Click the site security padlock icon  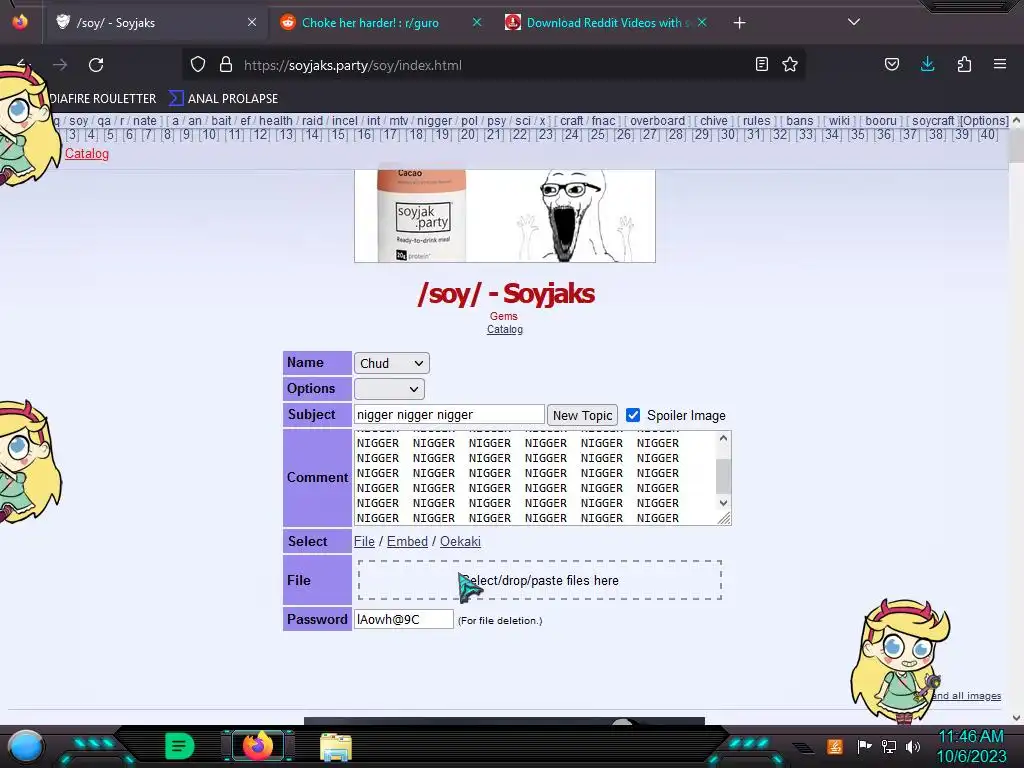point(226,65)
